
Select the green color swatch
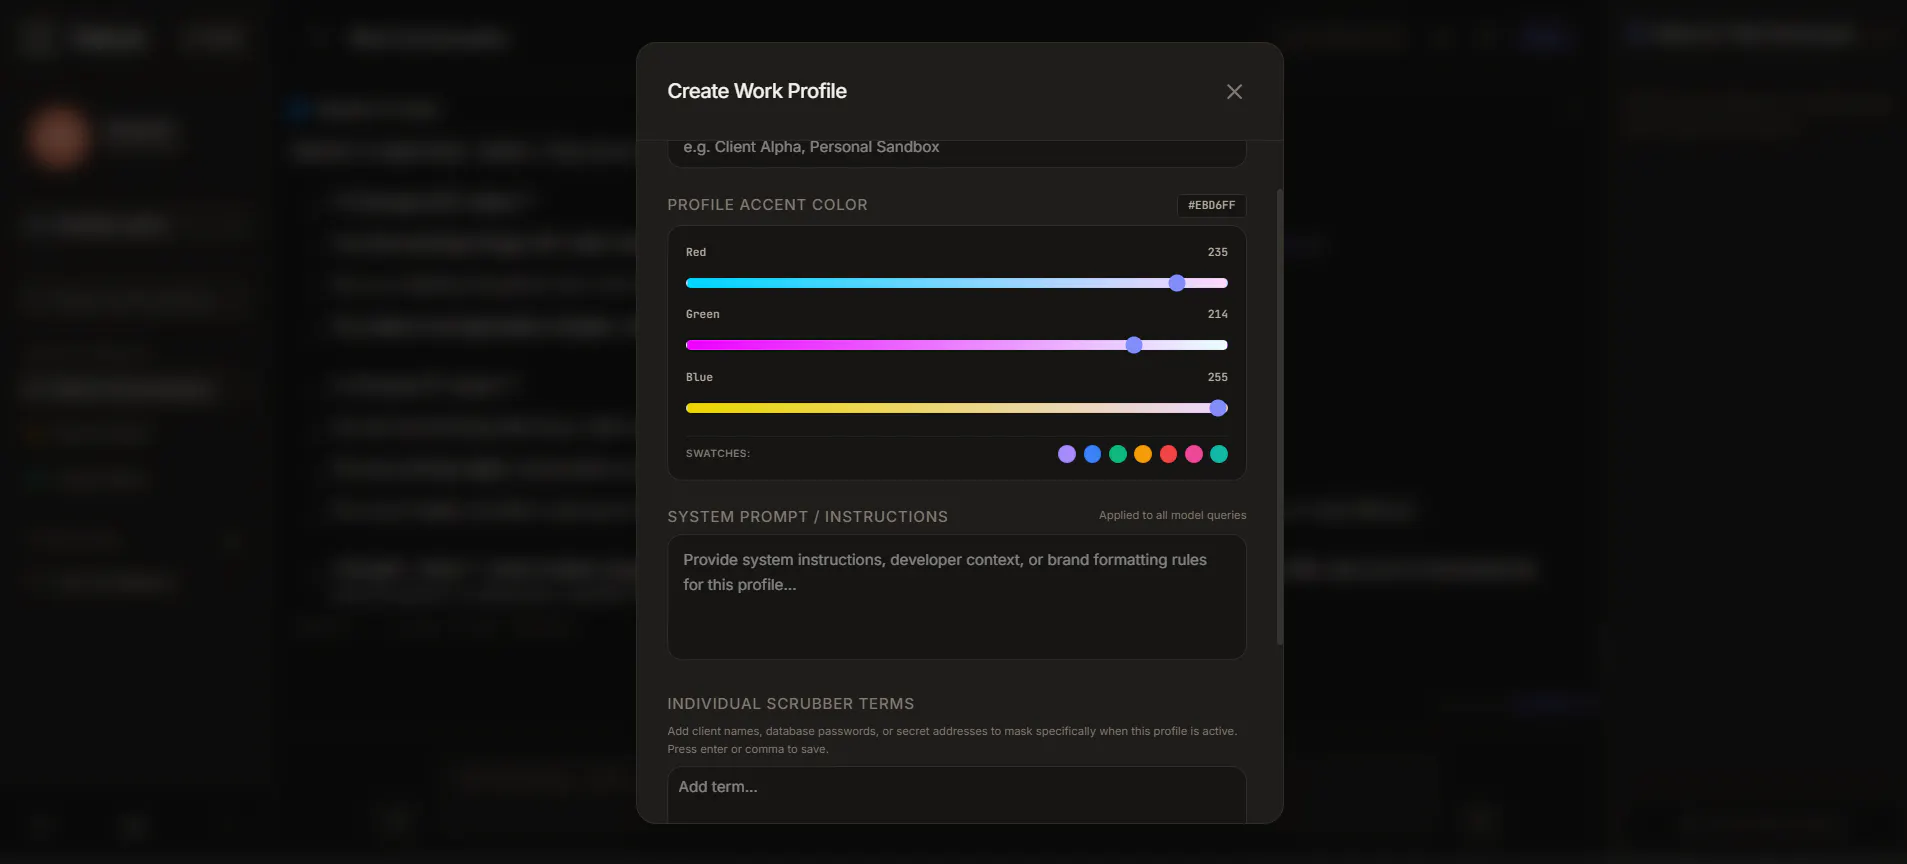[x=1118, y=454]
